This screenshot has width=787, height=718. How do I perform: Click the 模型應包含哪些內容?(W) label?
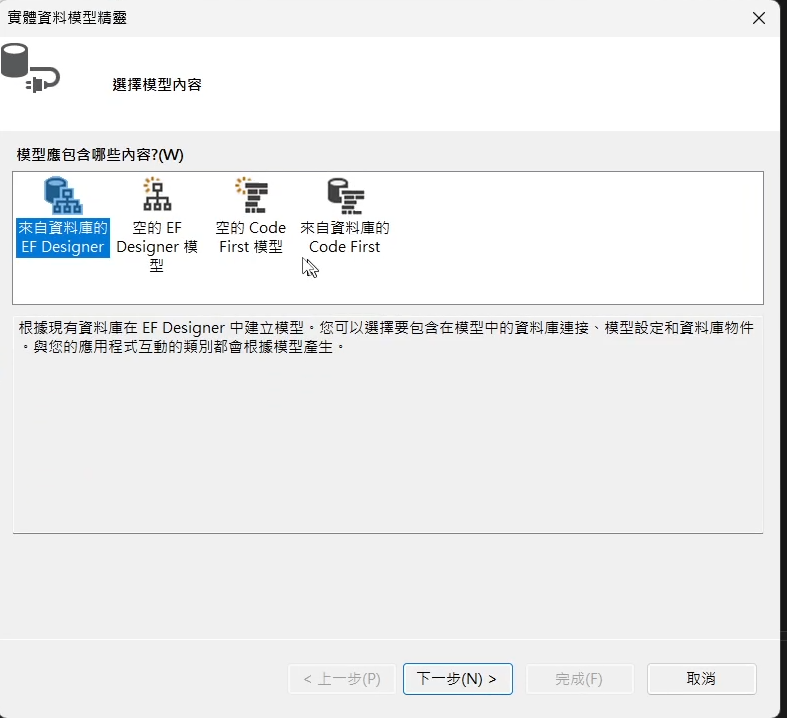click(100, 155)
